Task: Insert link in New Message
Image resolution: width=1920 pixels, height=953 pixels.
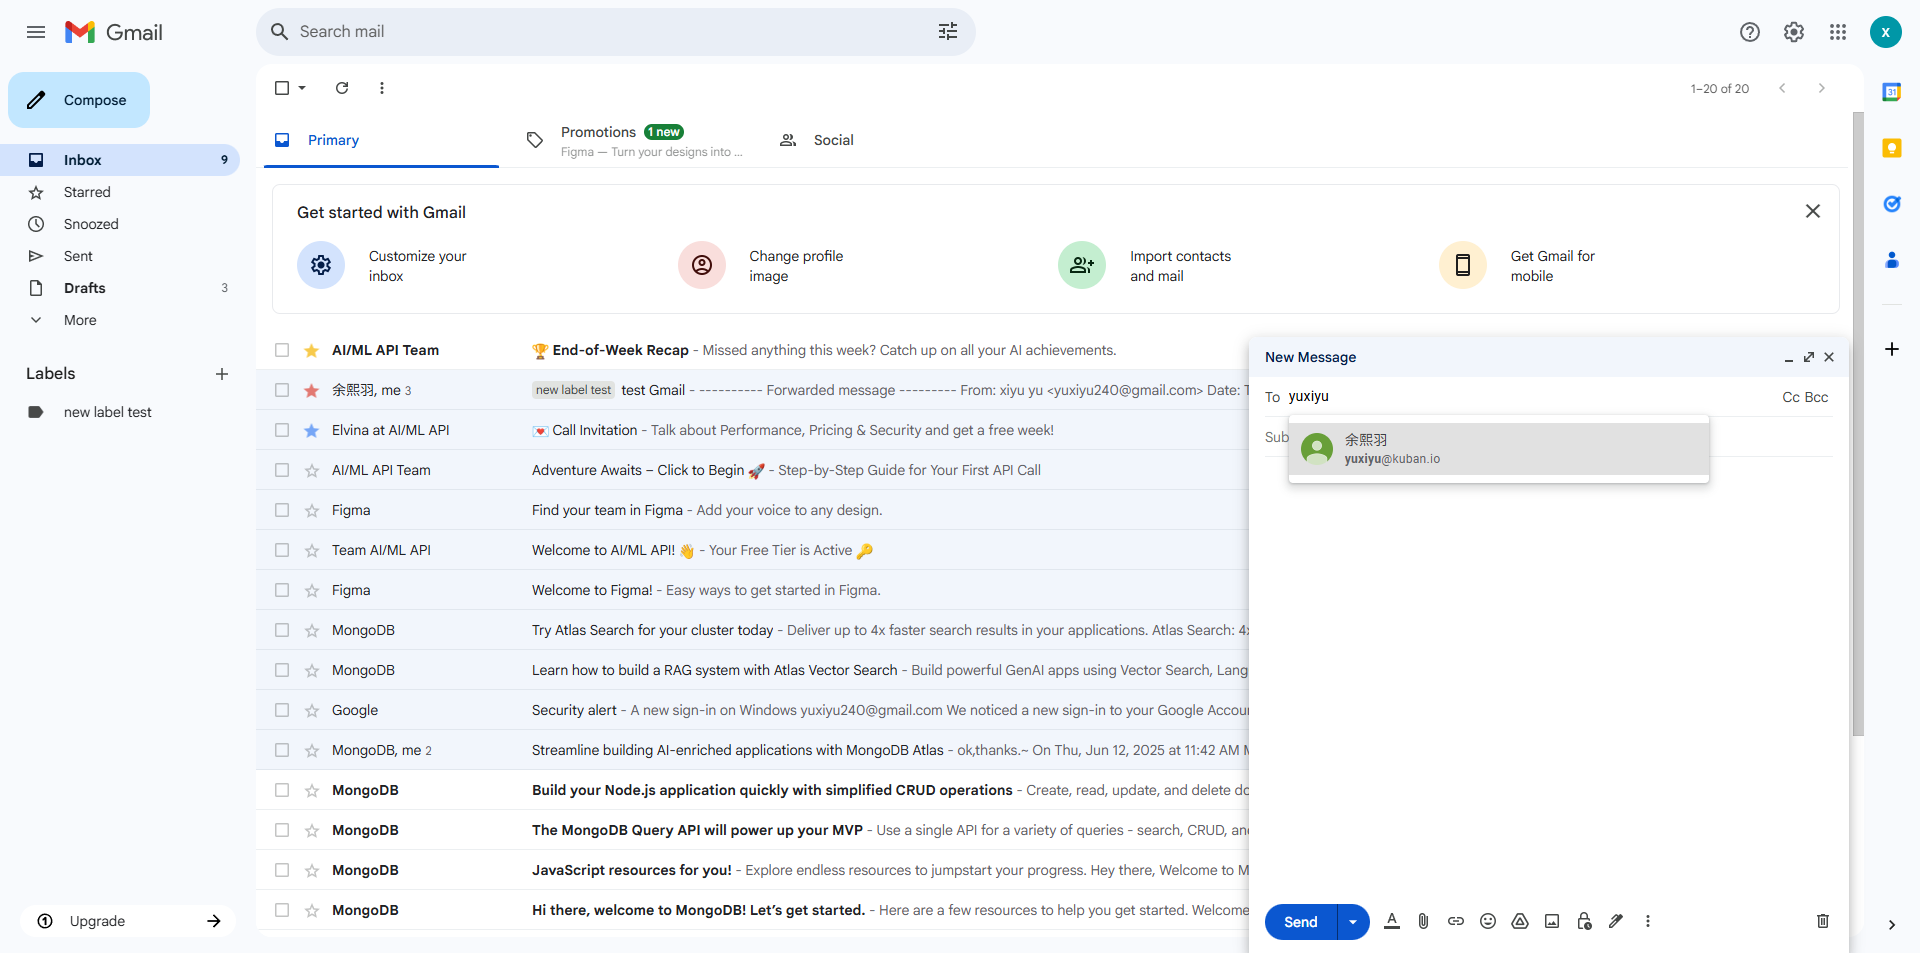Action: [x=1456, y=921]
